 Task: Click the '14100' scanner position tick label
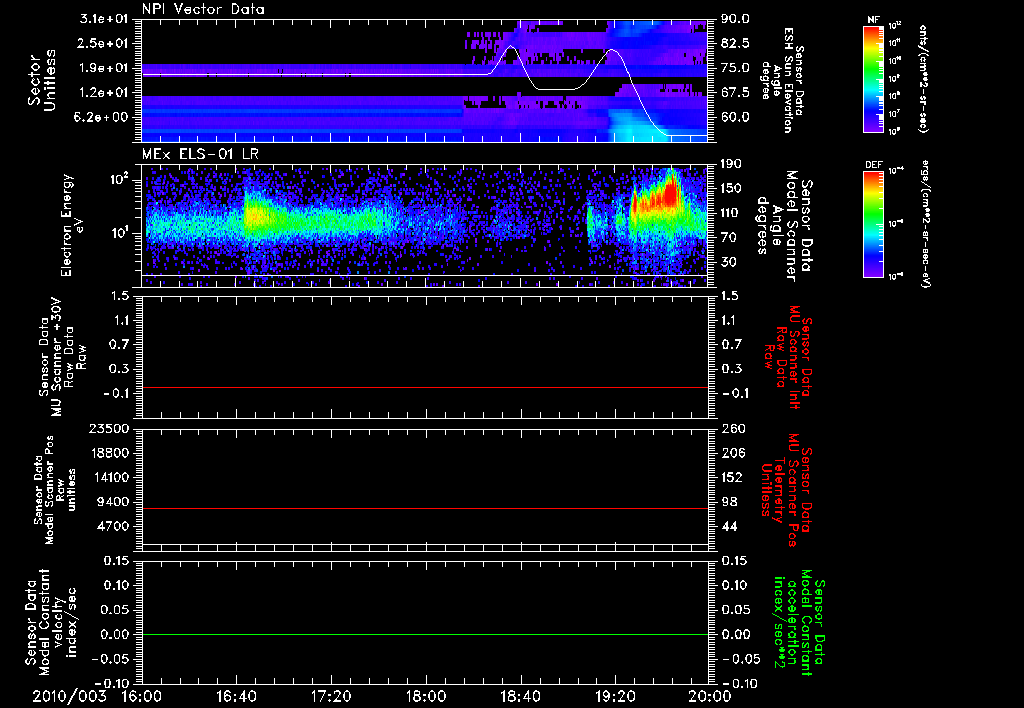tap(110, 477)
